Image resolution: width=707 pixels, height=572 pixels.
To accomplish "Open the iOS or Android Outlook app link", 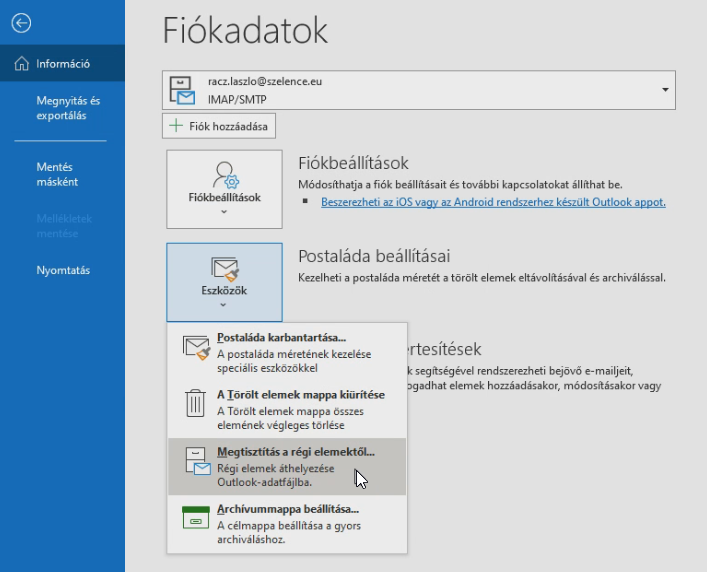I will pos(493,202).
